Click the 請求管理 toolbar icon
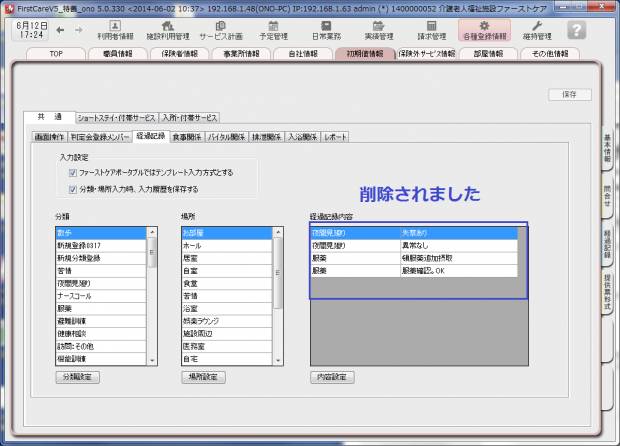The image size is (620, 446). pos(431,29)
